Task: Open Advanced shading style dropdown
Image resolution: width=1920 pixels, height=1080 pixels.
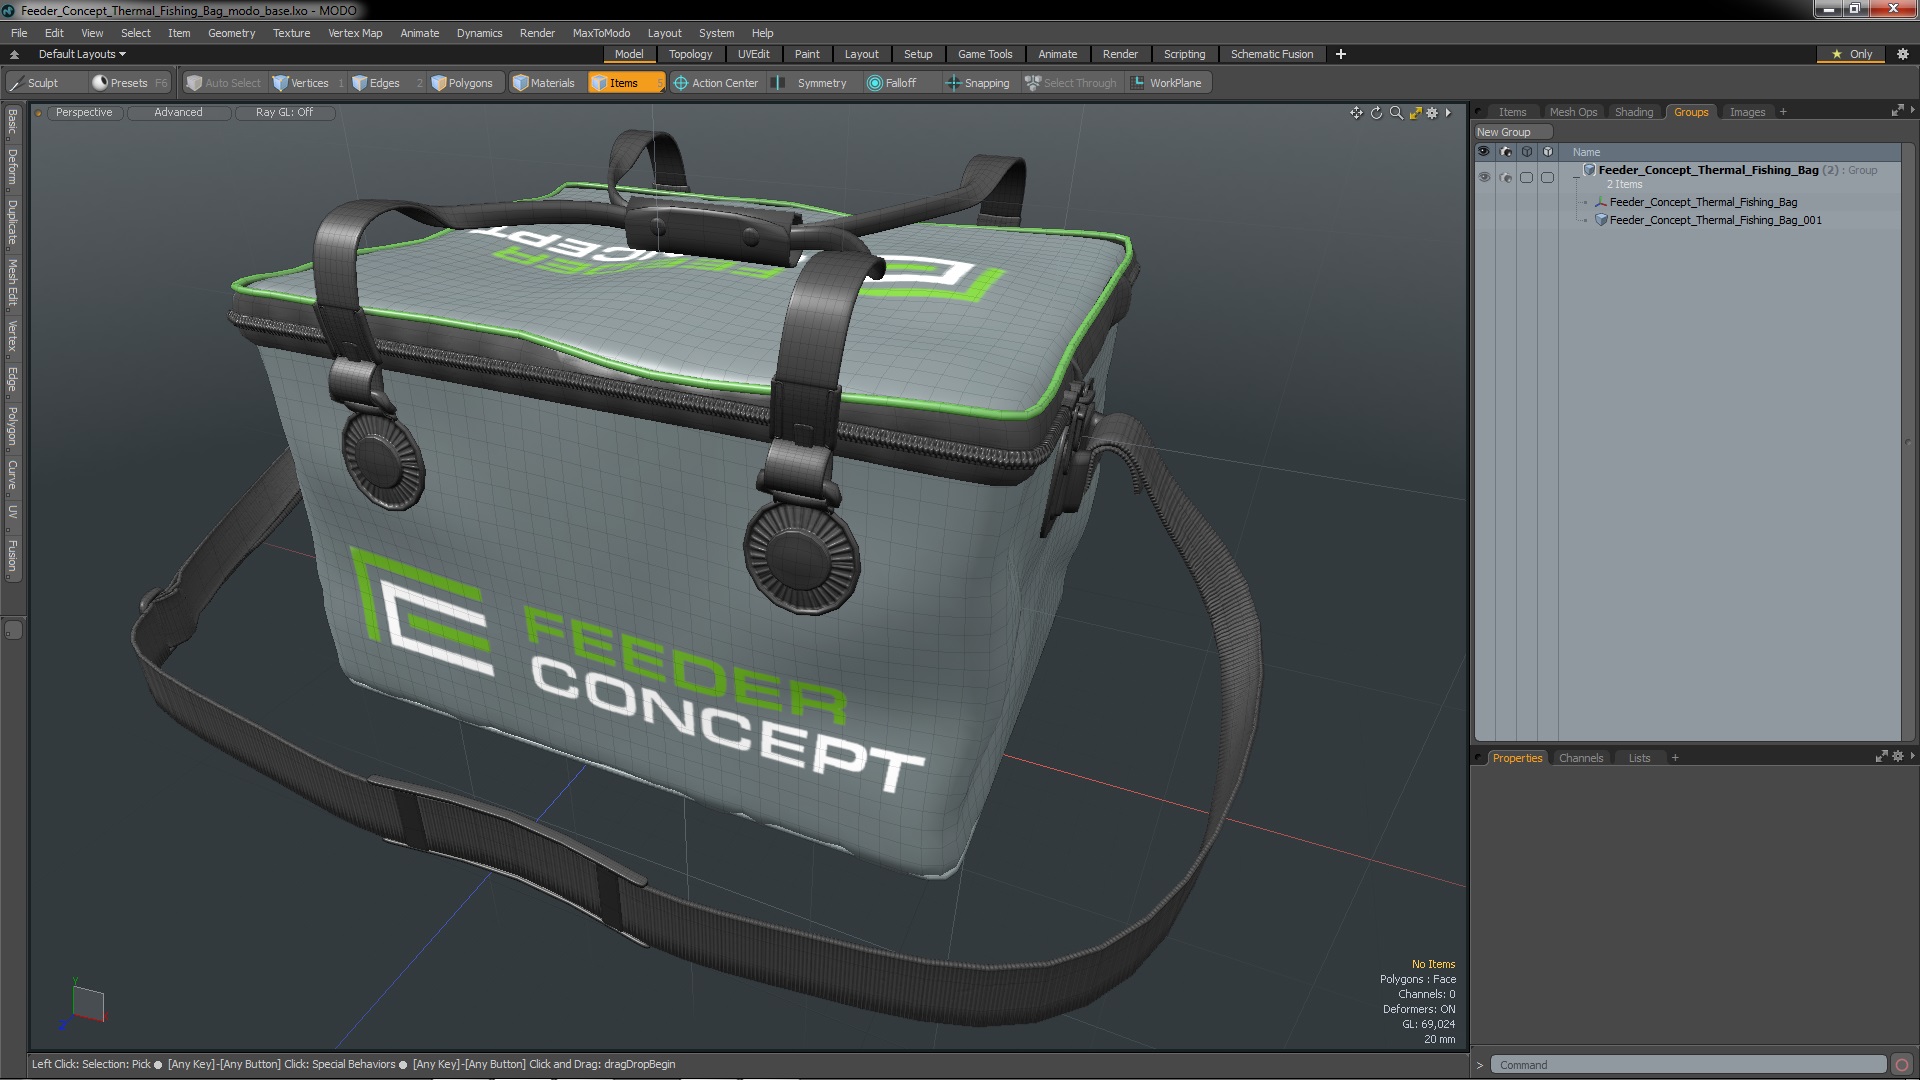Action: point(178,113)
